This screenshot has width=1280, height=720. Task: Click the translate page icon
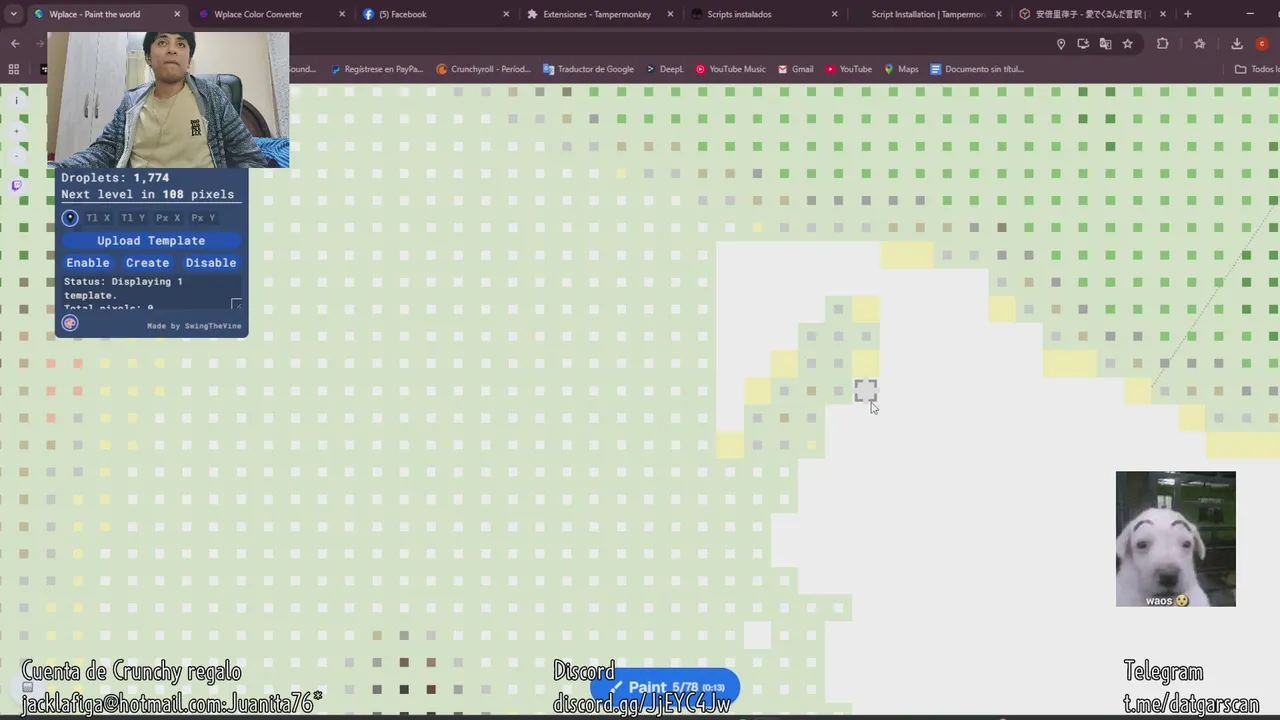pyautogui.click(x=1105, y=44)
